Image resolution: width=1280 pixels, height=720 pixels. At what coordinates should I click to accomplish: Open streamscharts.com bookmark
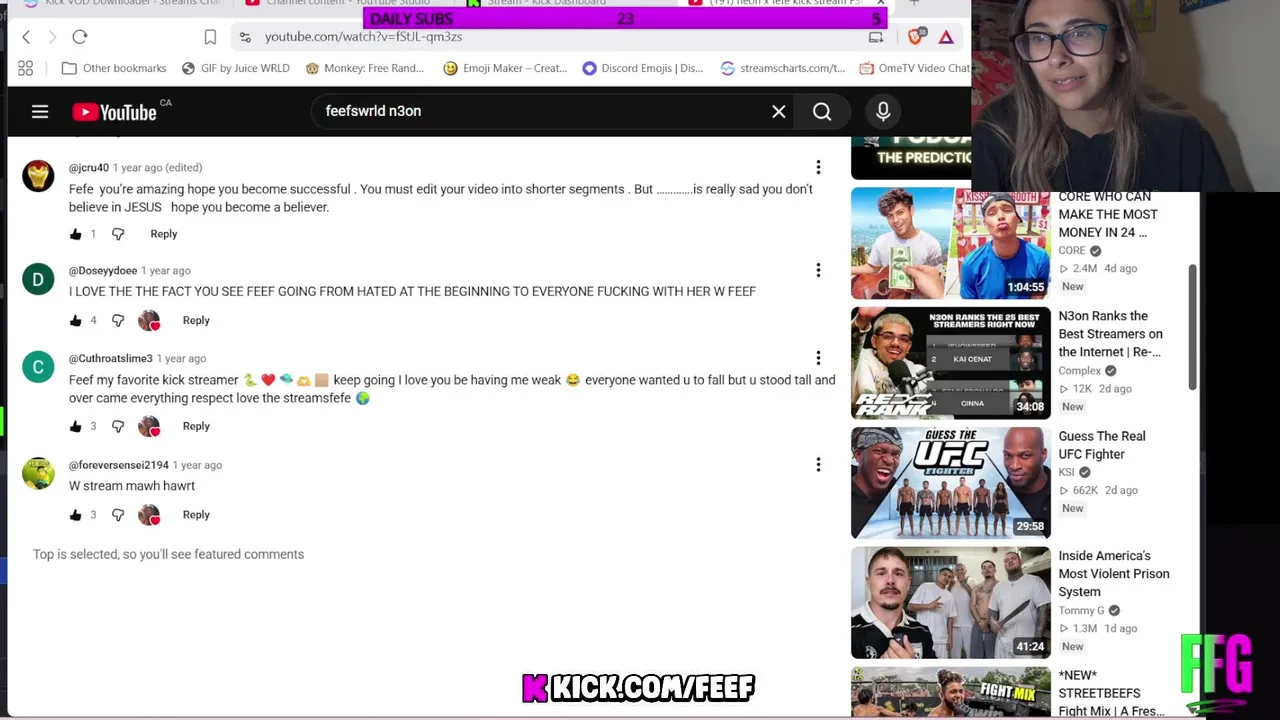tap(783, 68)
